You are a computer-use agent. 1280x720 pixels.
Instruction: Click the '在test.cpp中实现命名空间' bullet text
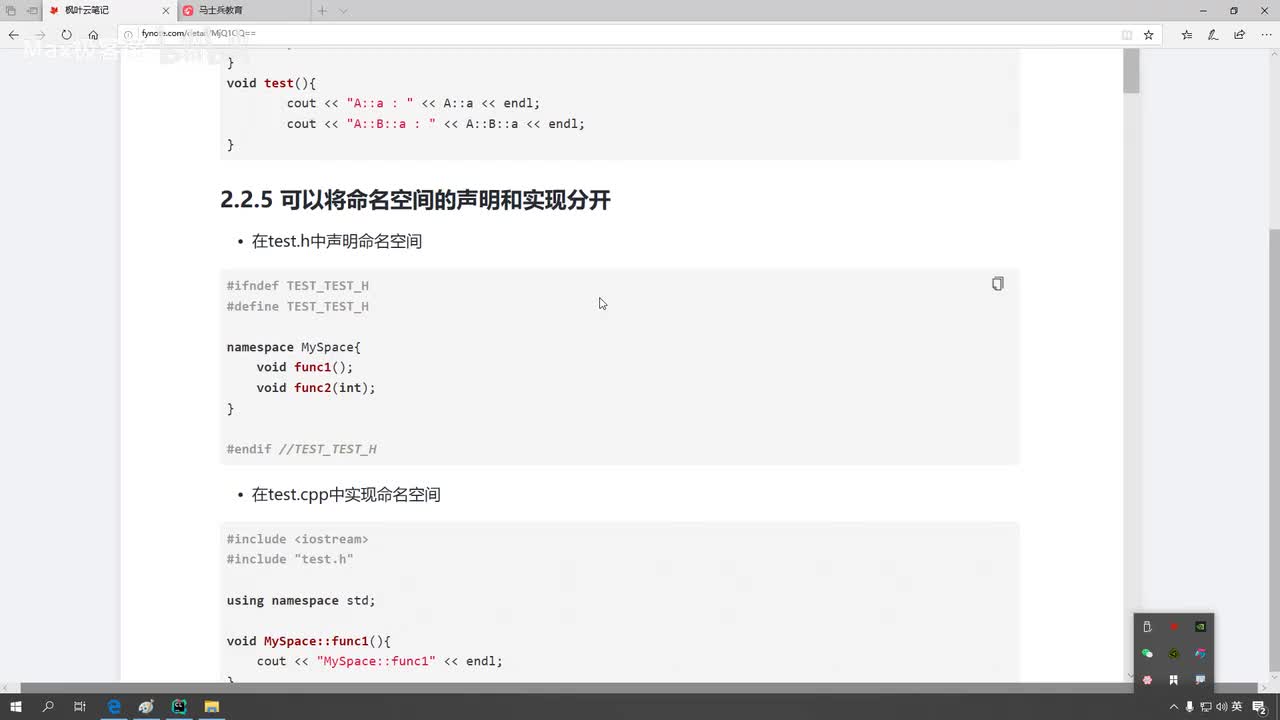(346, 494)
